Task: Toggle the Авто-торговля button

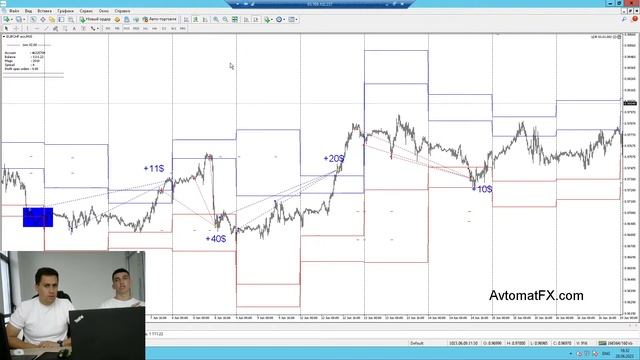Action: (x=159, y=19)
